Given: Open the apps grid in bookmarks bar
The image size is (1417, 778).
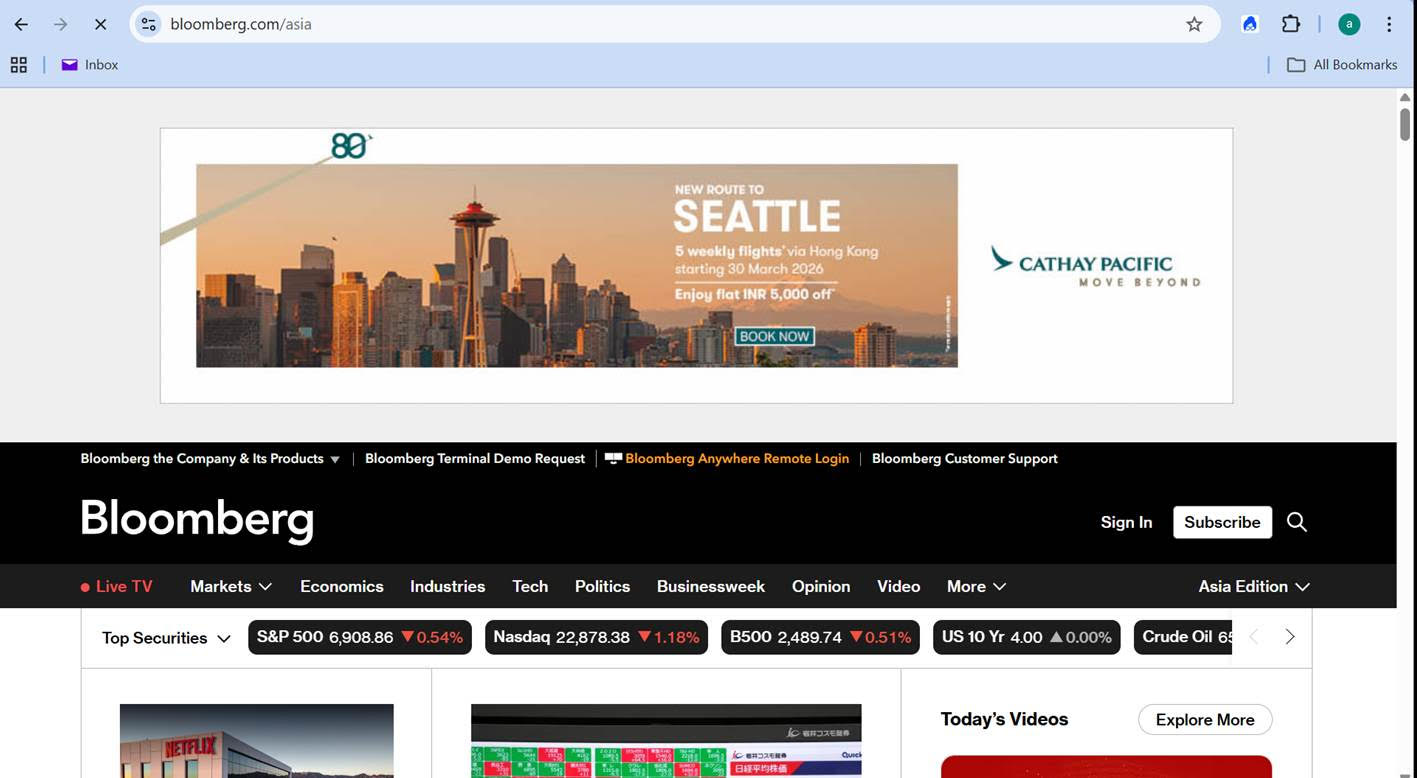Looking at the screenshot, I should coord(18,65).
